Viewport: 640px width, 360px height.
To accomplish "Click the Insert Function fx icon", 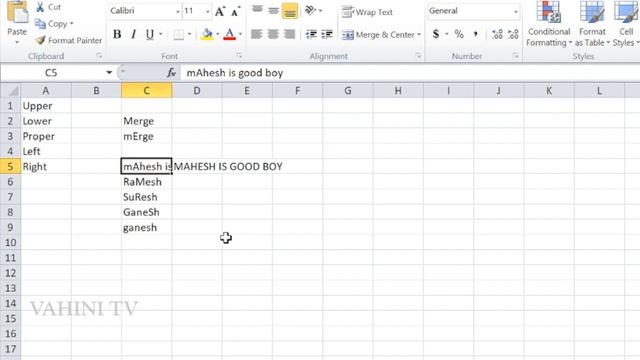I will [x=171, y=73].
